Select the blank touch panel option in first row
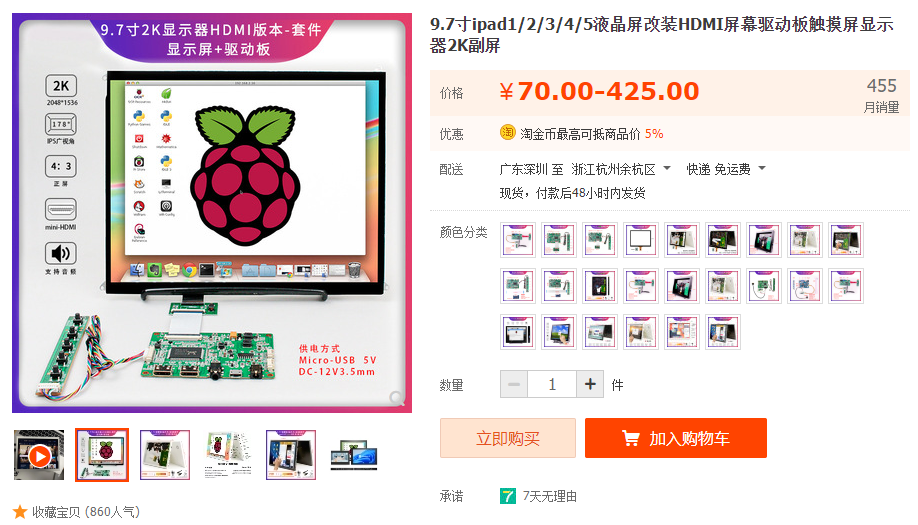 [x=640, y=240]
